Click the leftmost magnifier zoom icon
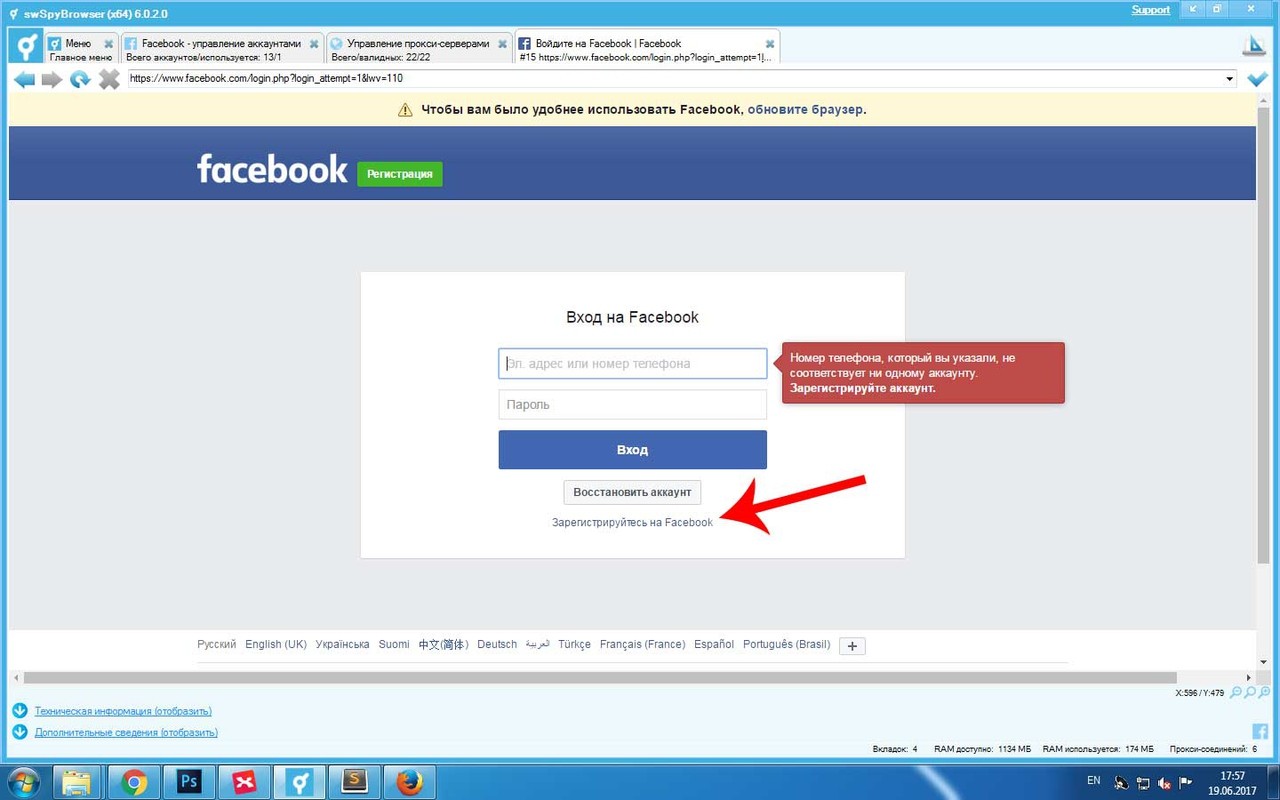Screen dimensions: 1280x800 [1236, 692]
